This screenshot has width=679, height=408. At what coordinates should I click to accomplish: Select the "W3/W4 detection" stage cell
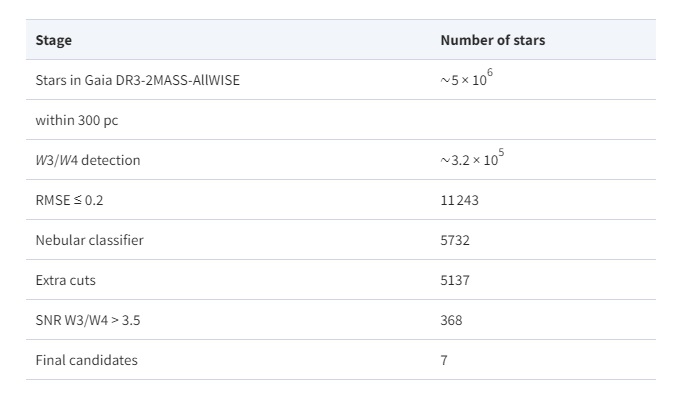coord(88,160)
